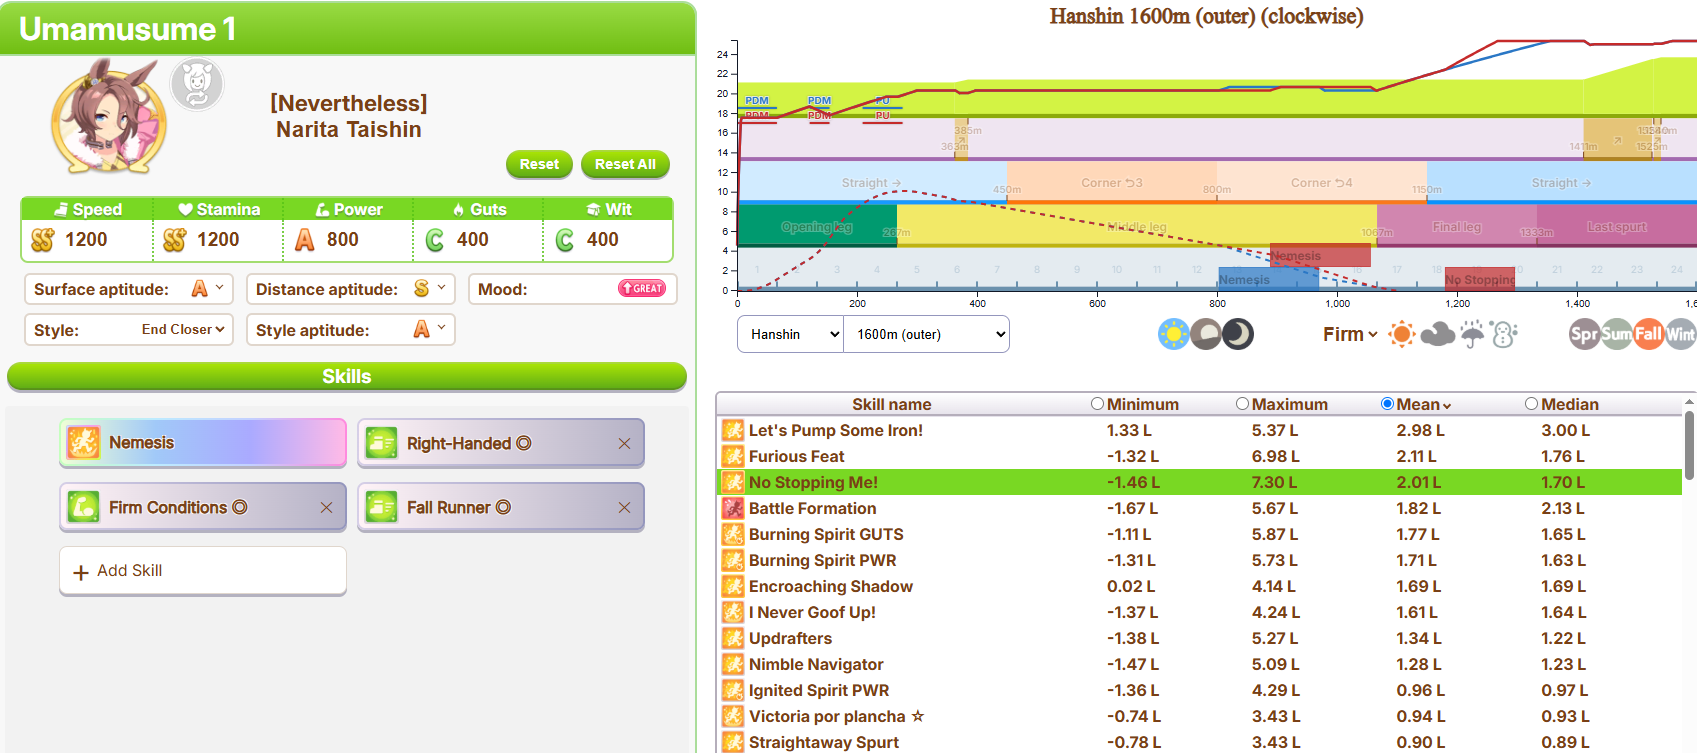Image resolution: width=1697 pixels, height=753 pixels.
Task: Click the Right-Handed skill card icon
Action: click(382, 443)
